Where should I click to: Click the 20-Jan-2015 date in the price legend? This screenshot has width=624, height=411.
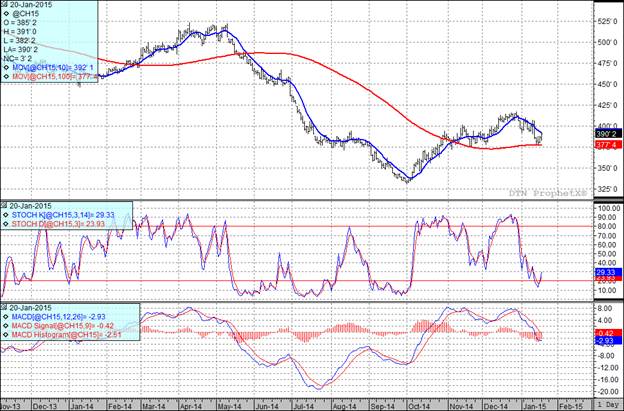[30, 4]
